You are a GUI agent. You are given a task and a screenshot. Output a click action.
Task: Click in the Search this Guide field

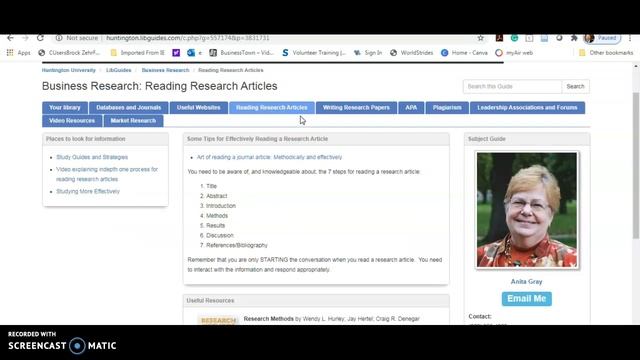[512, 87]
